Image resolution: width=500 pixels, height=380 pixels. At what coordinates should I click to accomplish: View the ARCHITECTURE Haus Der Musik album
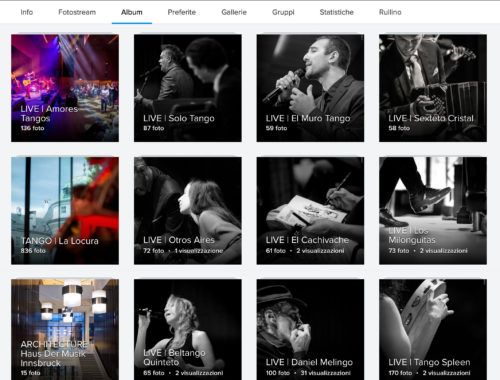pos(65,330)
